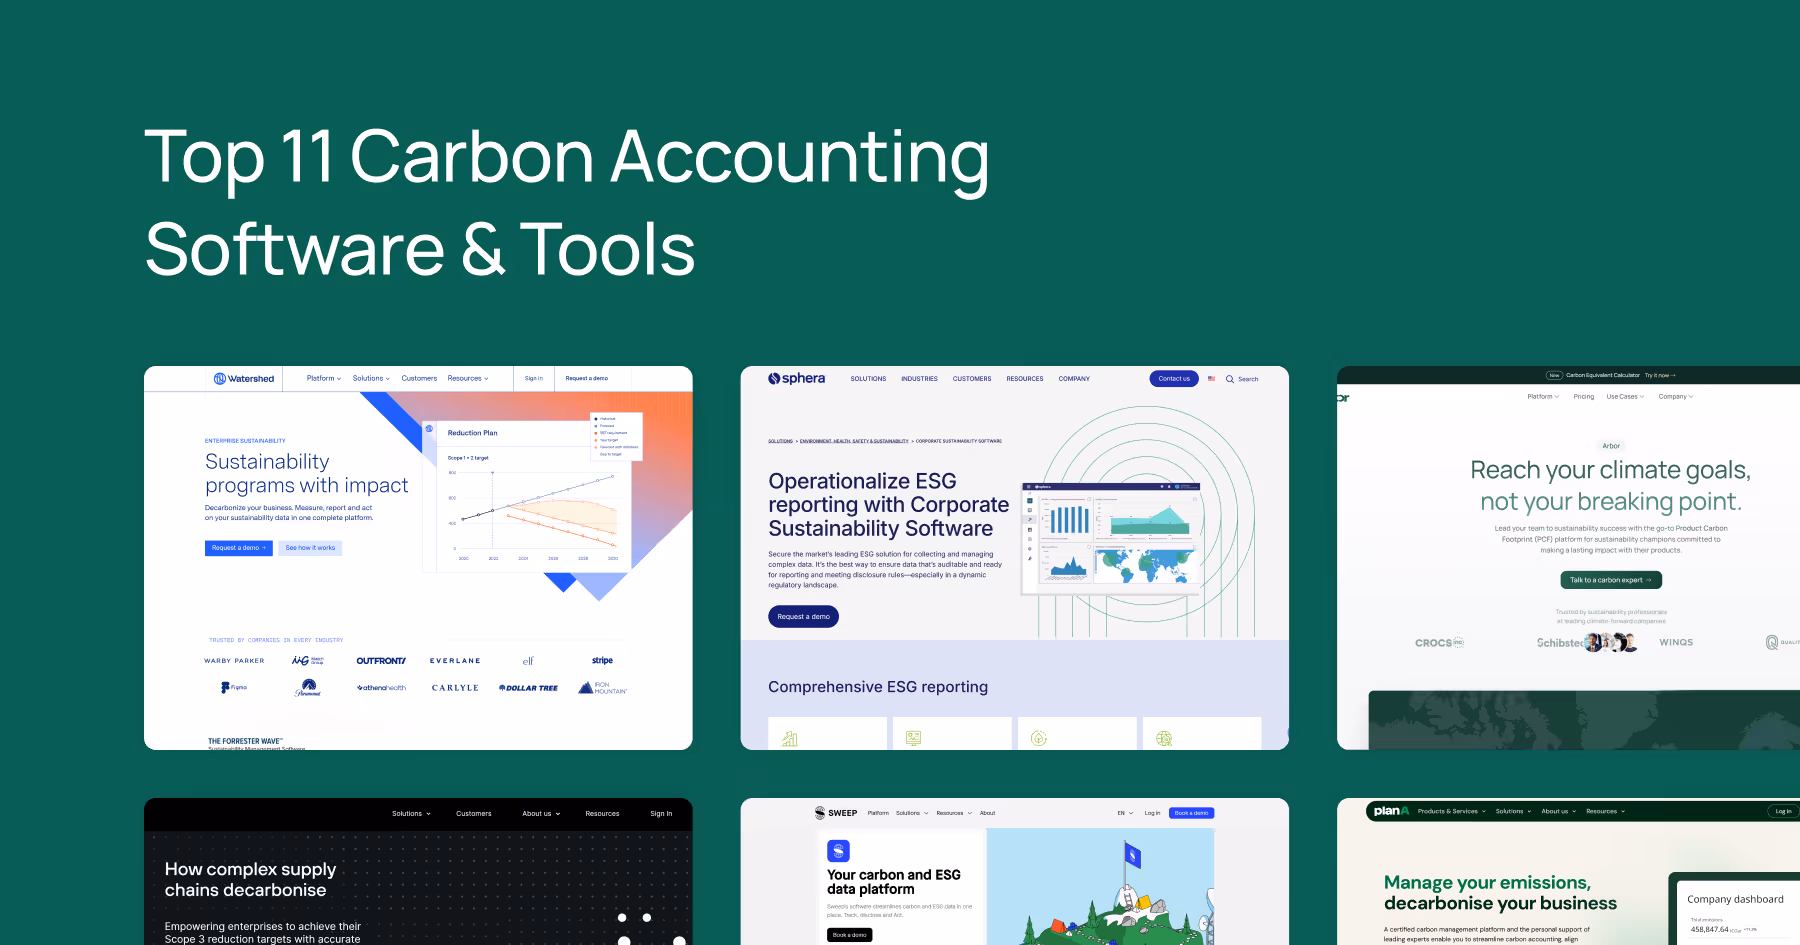Open the INDUSTRIES menu on Sphera

tap(919, 379)
